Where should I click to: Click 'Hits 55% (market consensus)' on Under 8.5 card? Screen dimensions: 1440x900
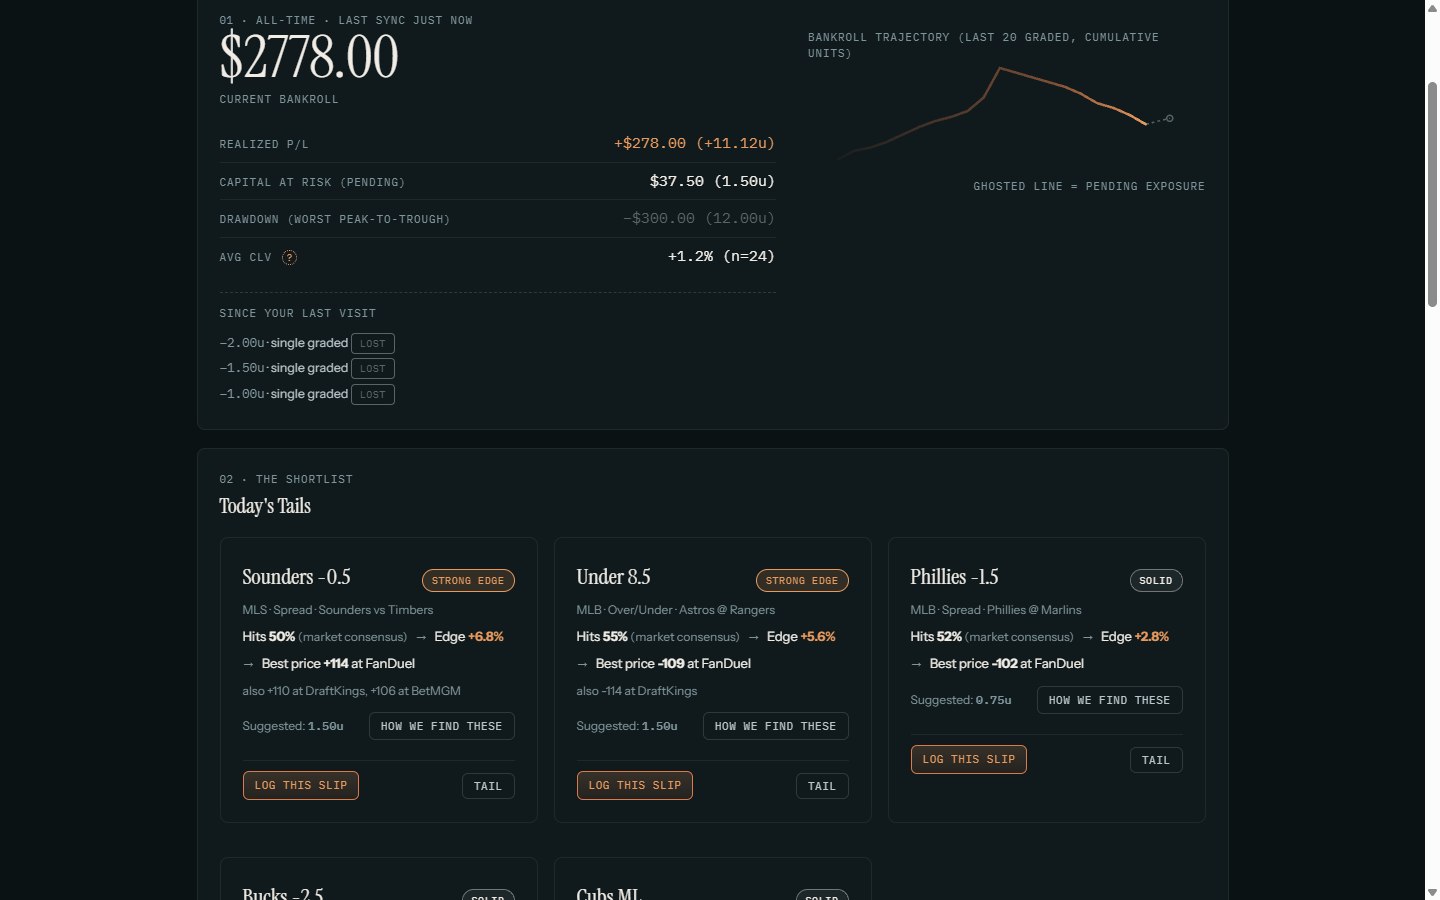click(x=658, y=636)
